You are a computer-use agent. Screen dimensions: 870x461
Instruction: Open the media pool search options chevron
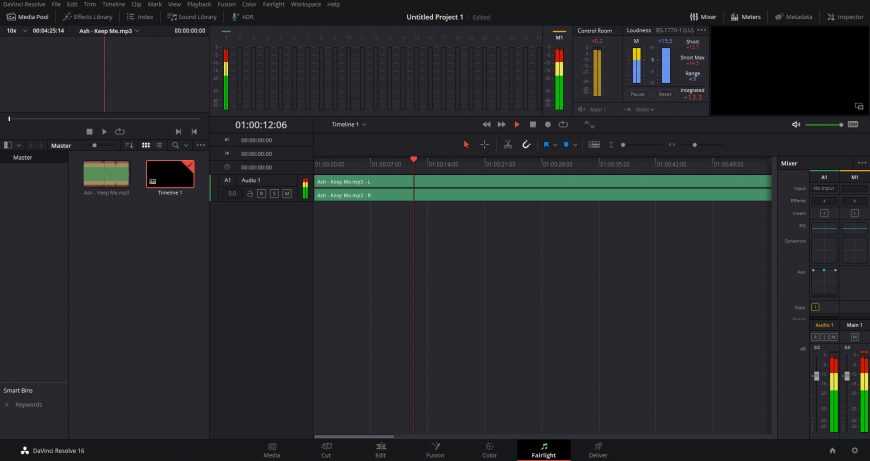point(186,145)
